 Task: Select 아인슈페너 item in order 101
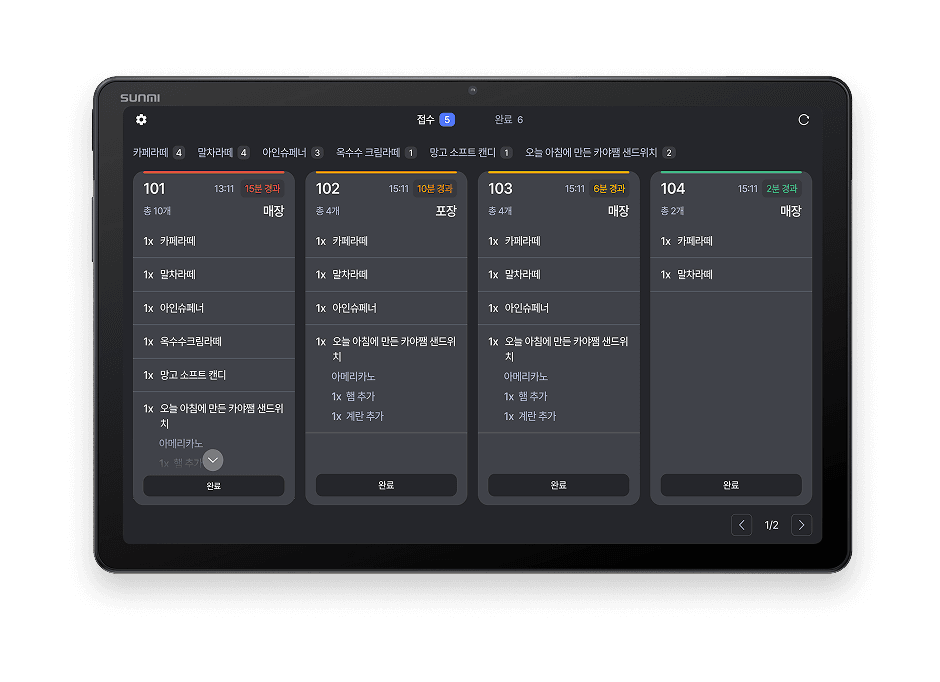click(x=213, y=308)
